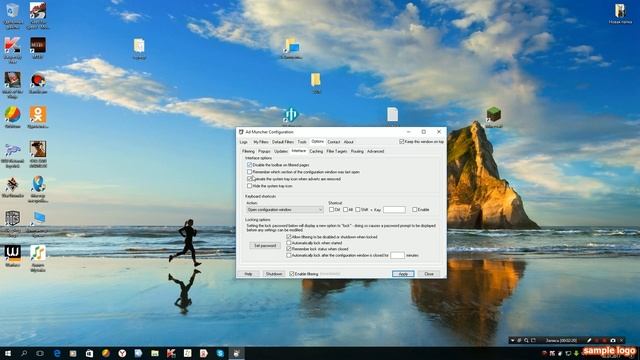Image resolution: width=640 pixels, height=360 pixels.
Task: Toggle Keep this window on top
Action: [402, 142]
